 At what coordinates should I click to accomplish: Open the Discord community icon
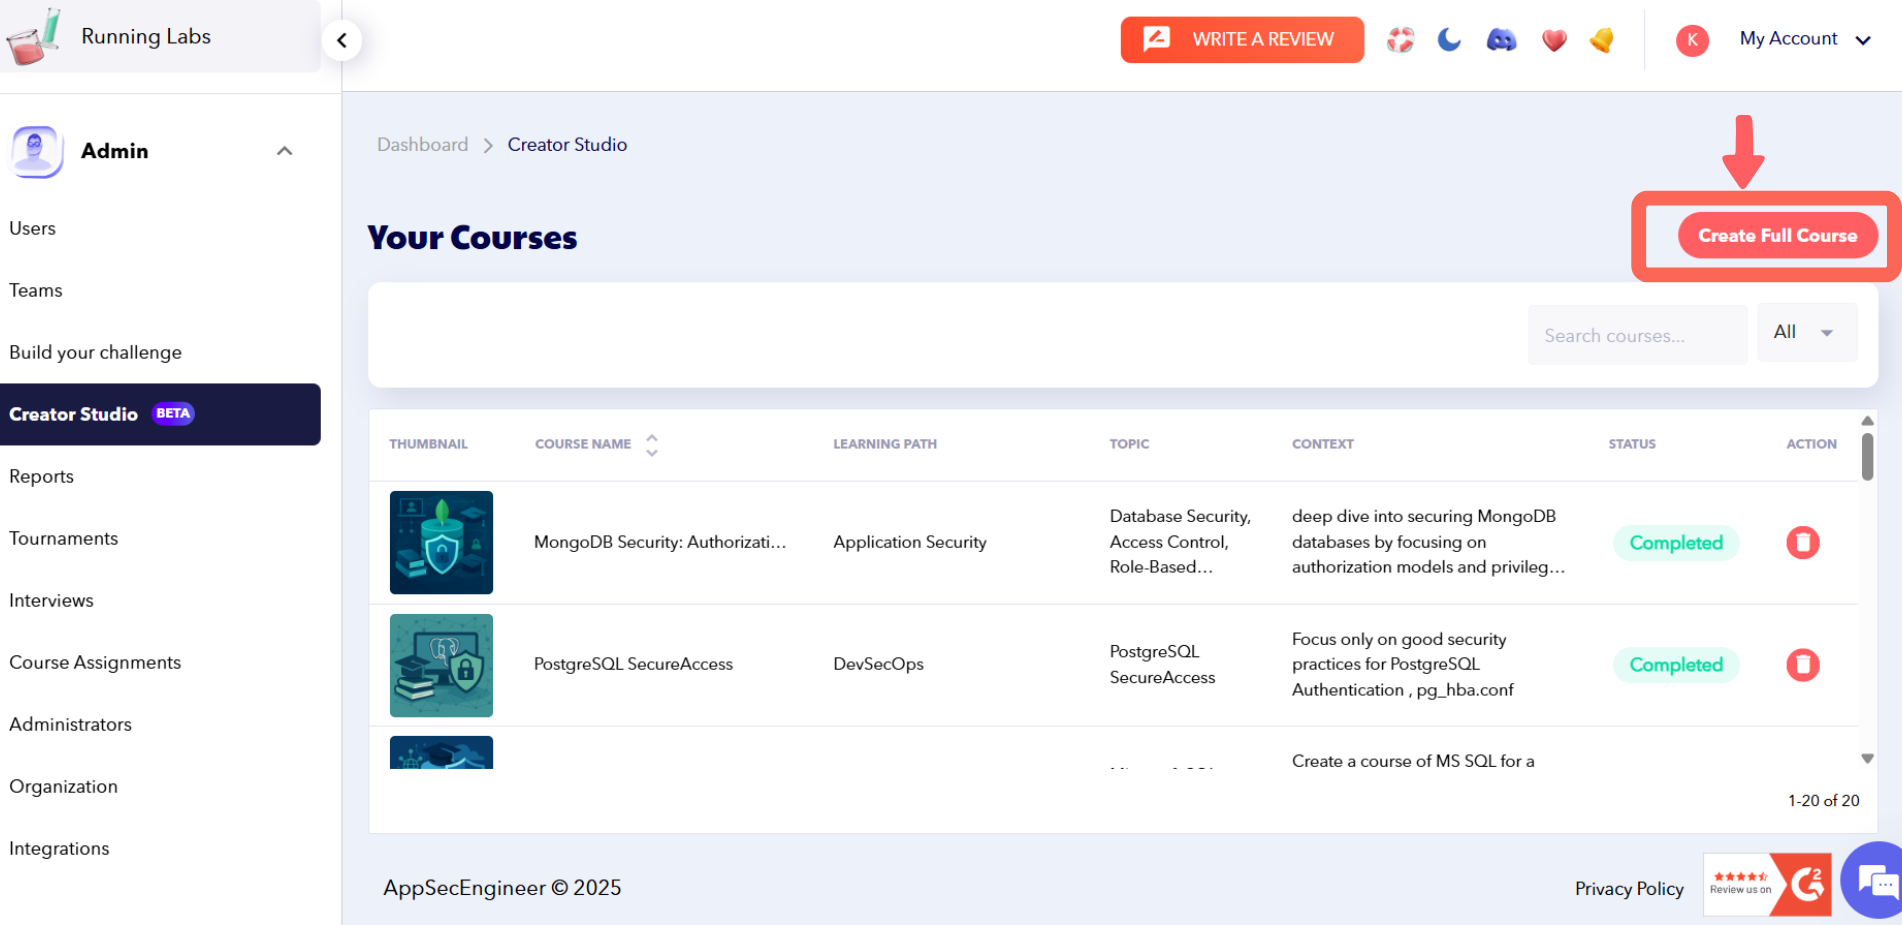coord(1501,40)
